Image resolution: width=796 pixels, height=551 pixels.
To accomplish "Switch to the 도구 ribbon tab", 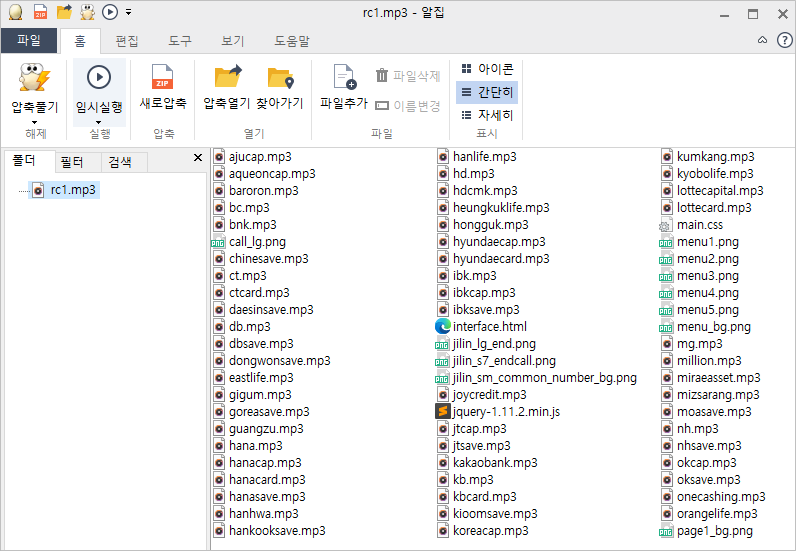I will 180,41.
